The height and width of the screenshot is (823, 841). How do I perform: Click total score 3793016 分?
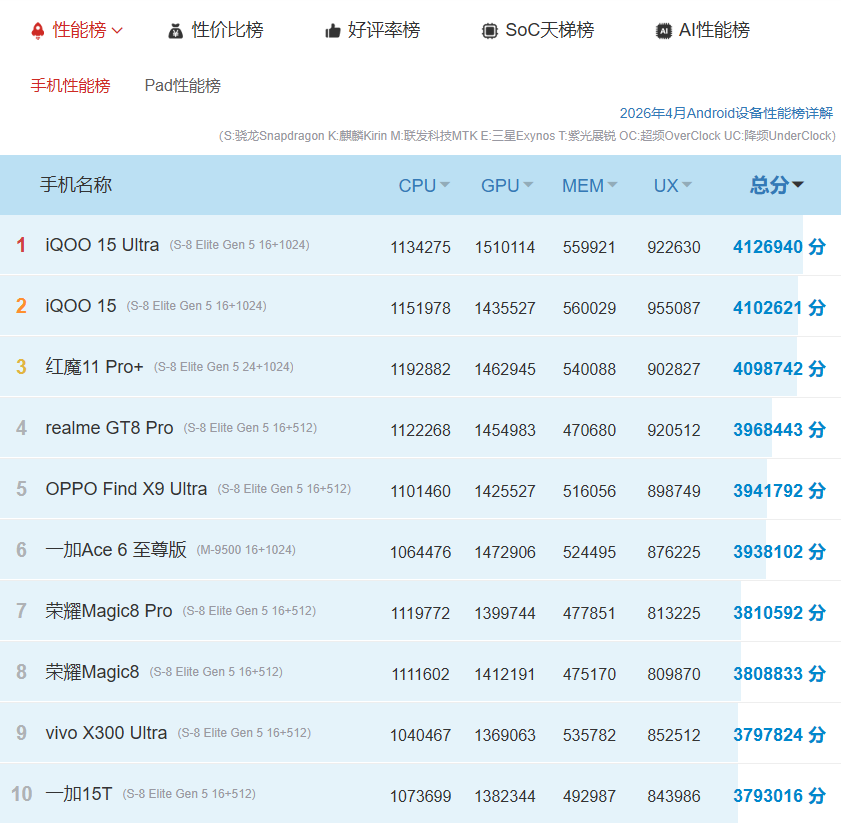point(779,796)
